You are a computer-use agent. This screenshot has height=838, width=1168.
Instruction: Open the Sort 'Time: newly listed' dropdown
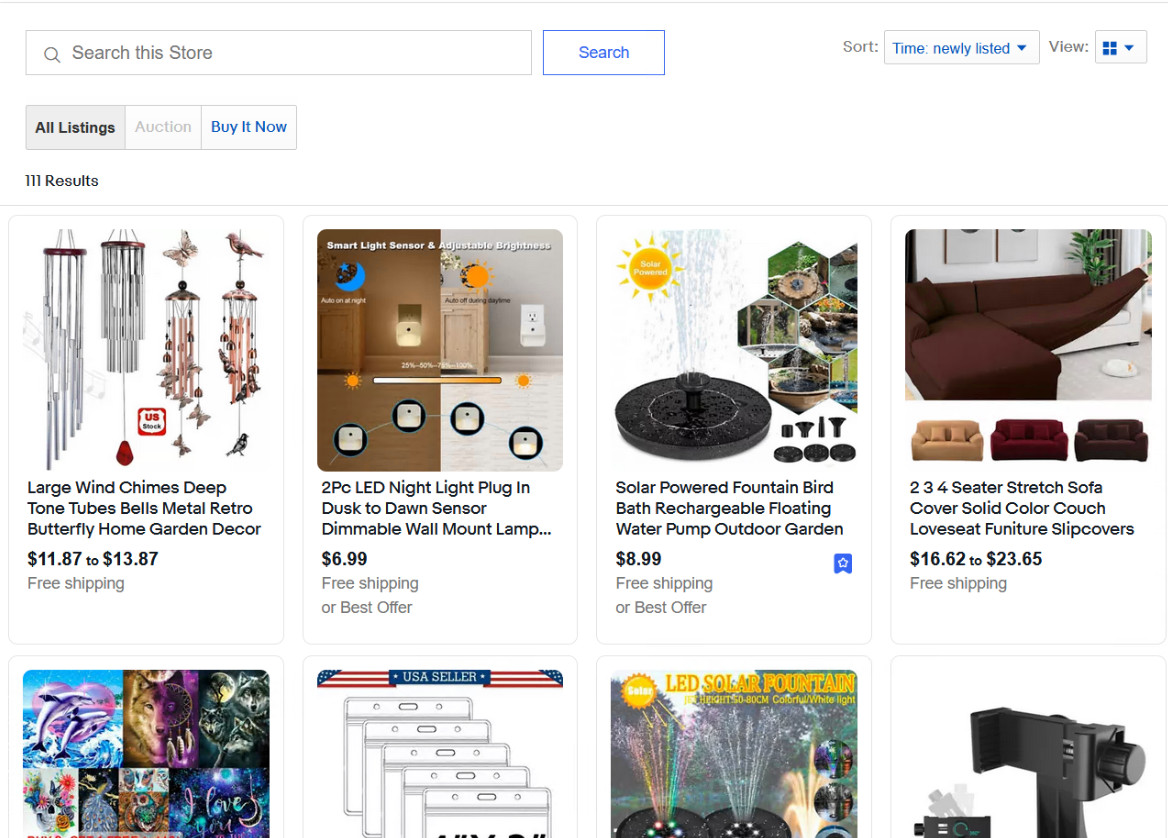[x=960, y=48]
